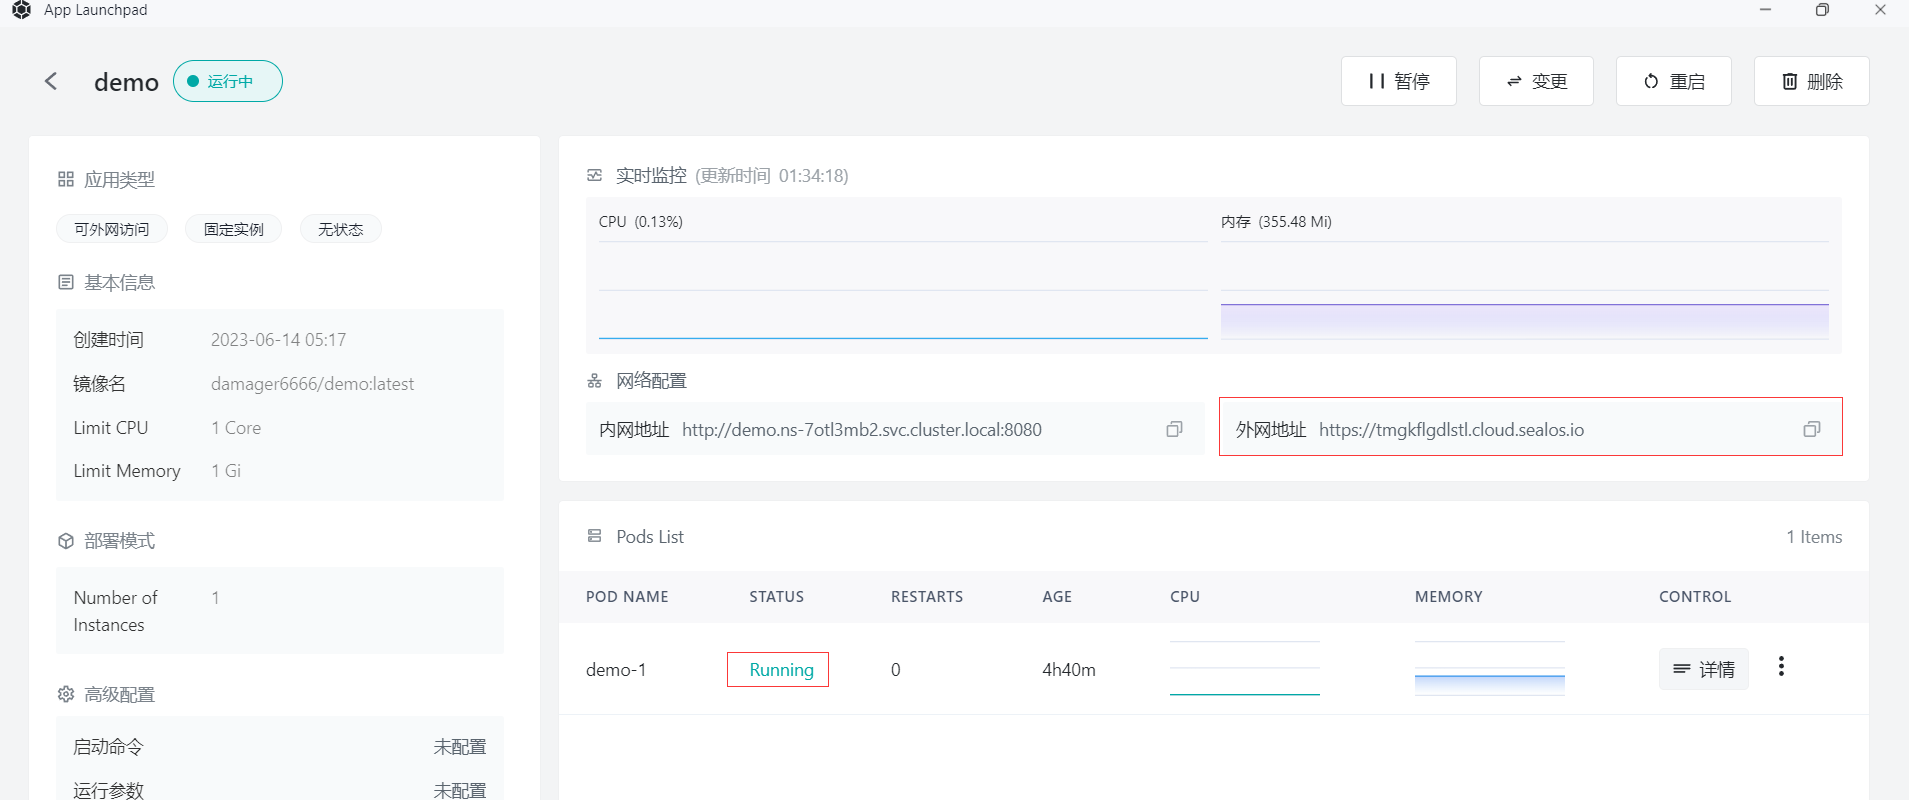Copy the internal network address
Viewport: 1909px width, 800px height.
1174,429
